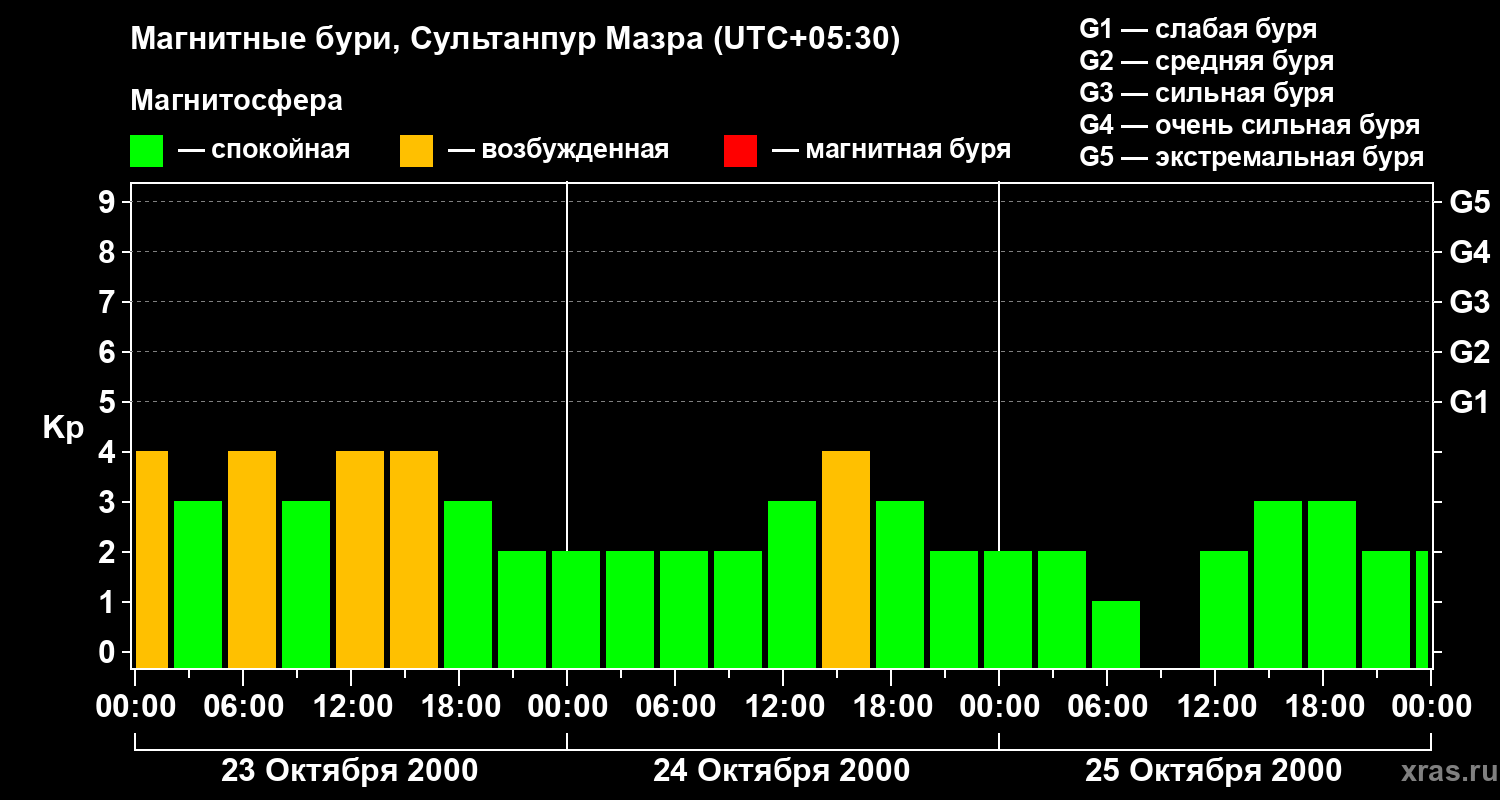
Task: Click the date label 24 Октября 2000
Action: click(x=781, y=771)
